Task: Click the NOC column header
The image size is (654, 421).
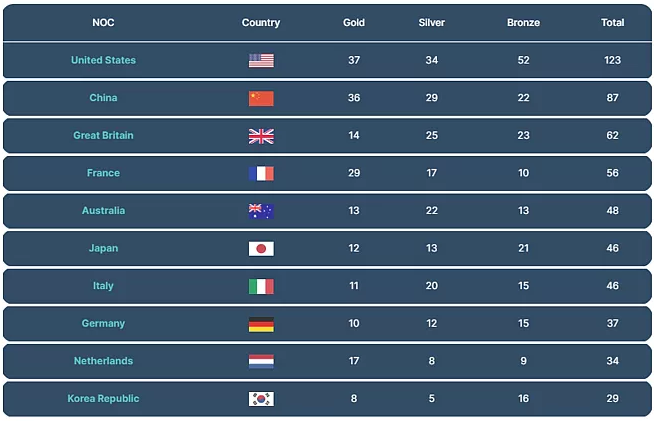Action: (x=103, y=23)
